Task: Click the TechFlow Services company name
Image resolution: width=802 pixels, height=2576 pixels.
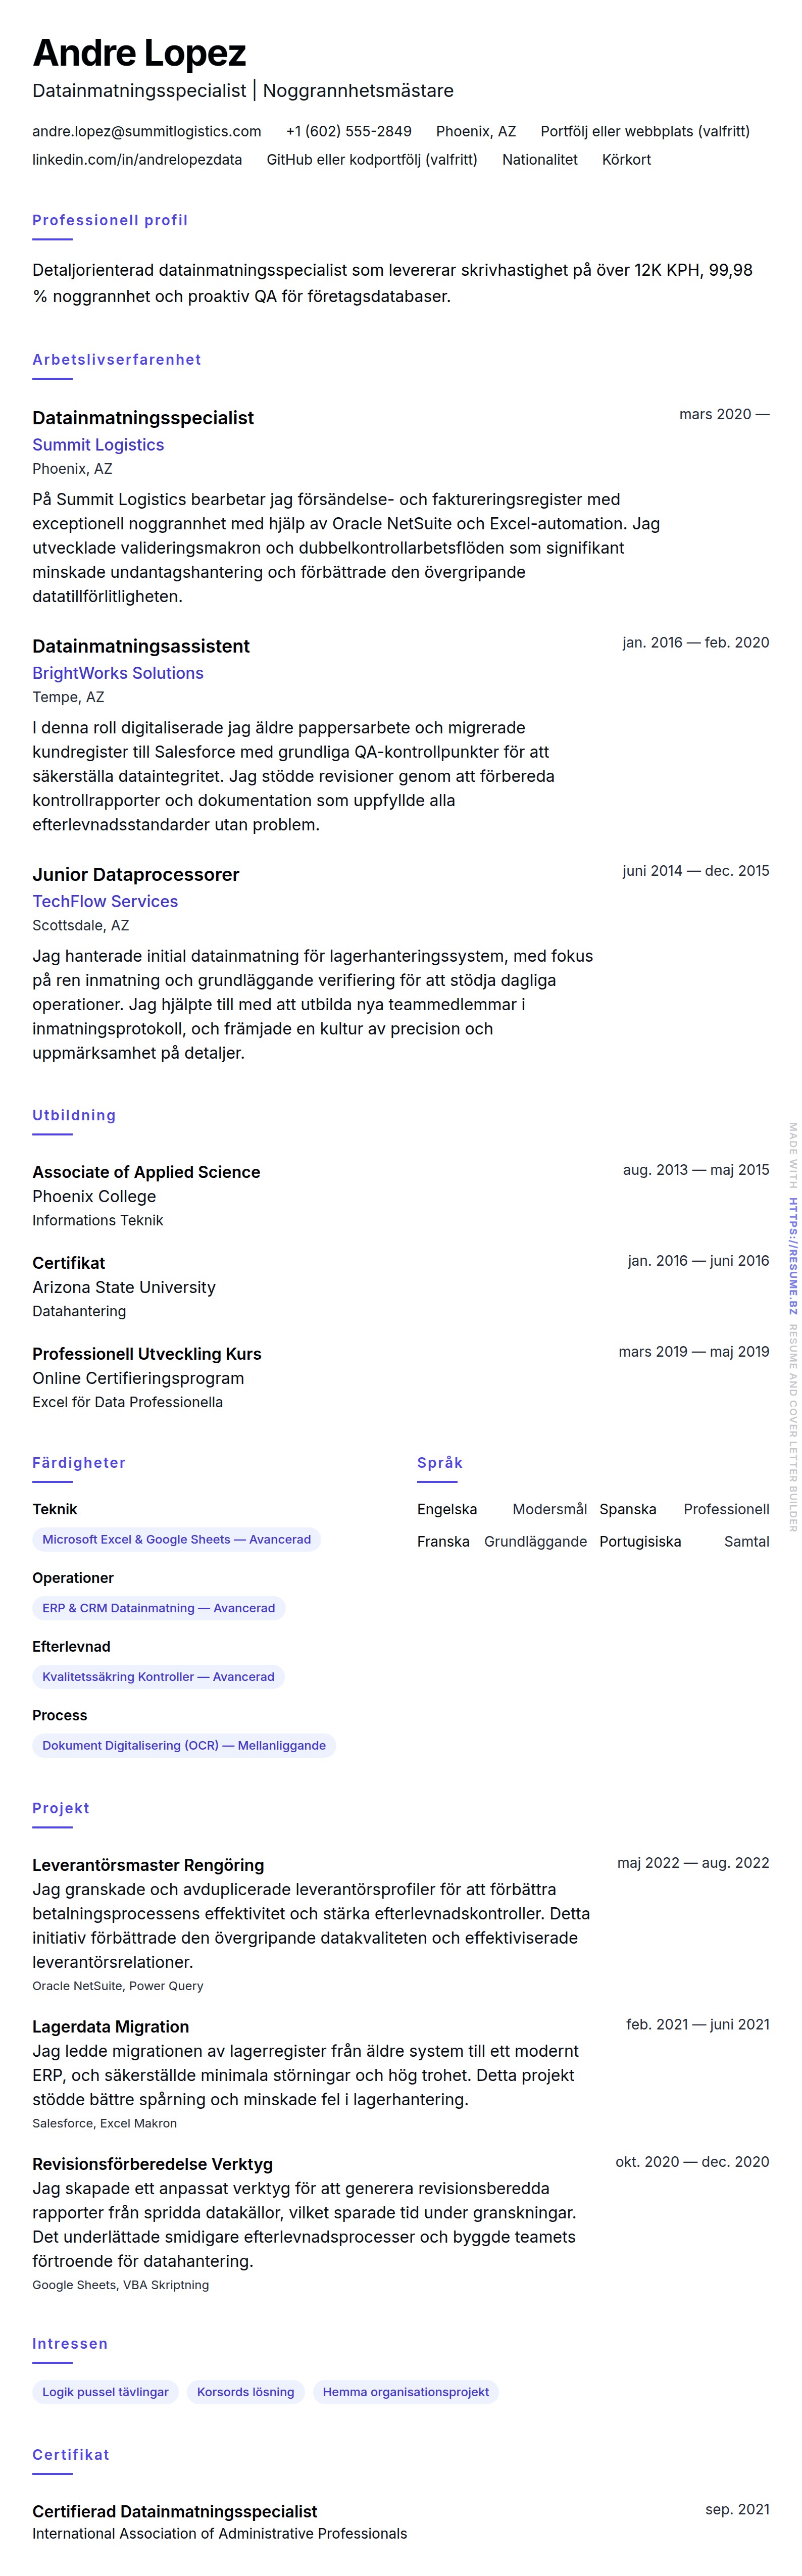Action: click(105, 901)
